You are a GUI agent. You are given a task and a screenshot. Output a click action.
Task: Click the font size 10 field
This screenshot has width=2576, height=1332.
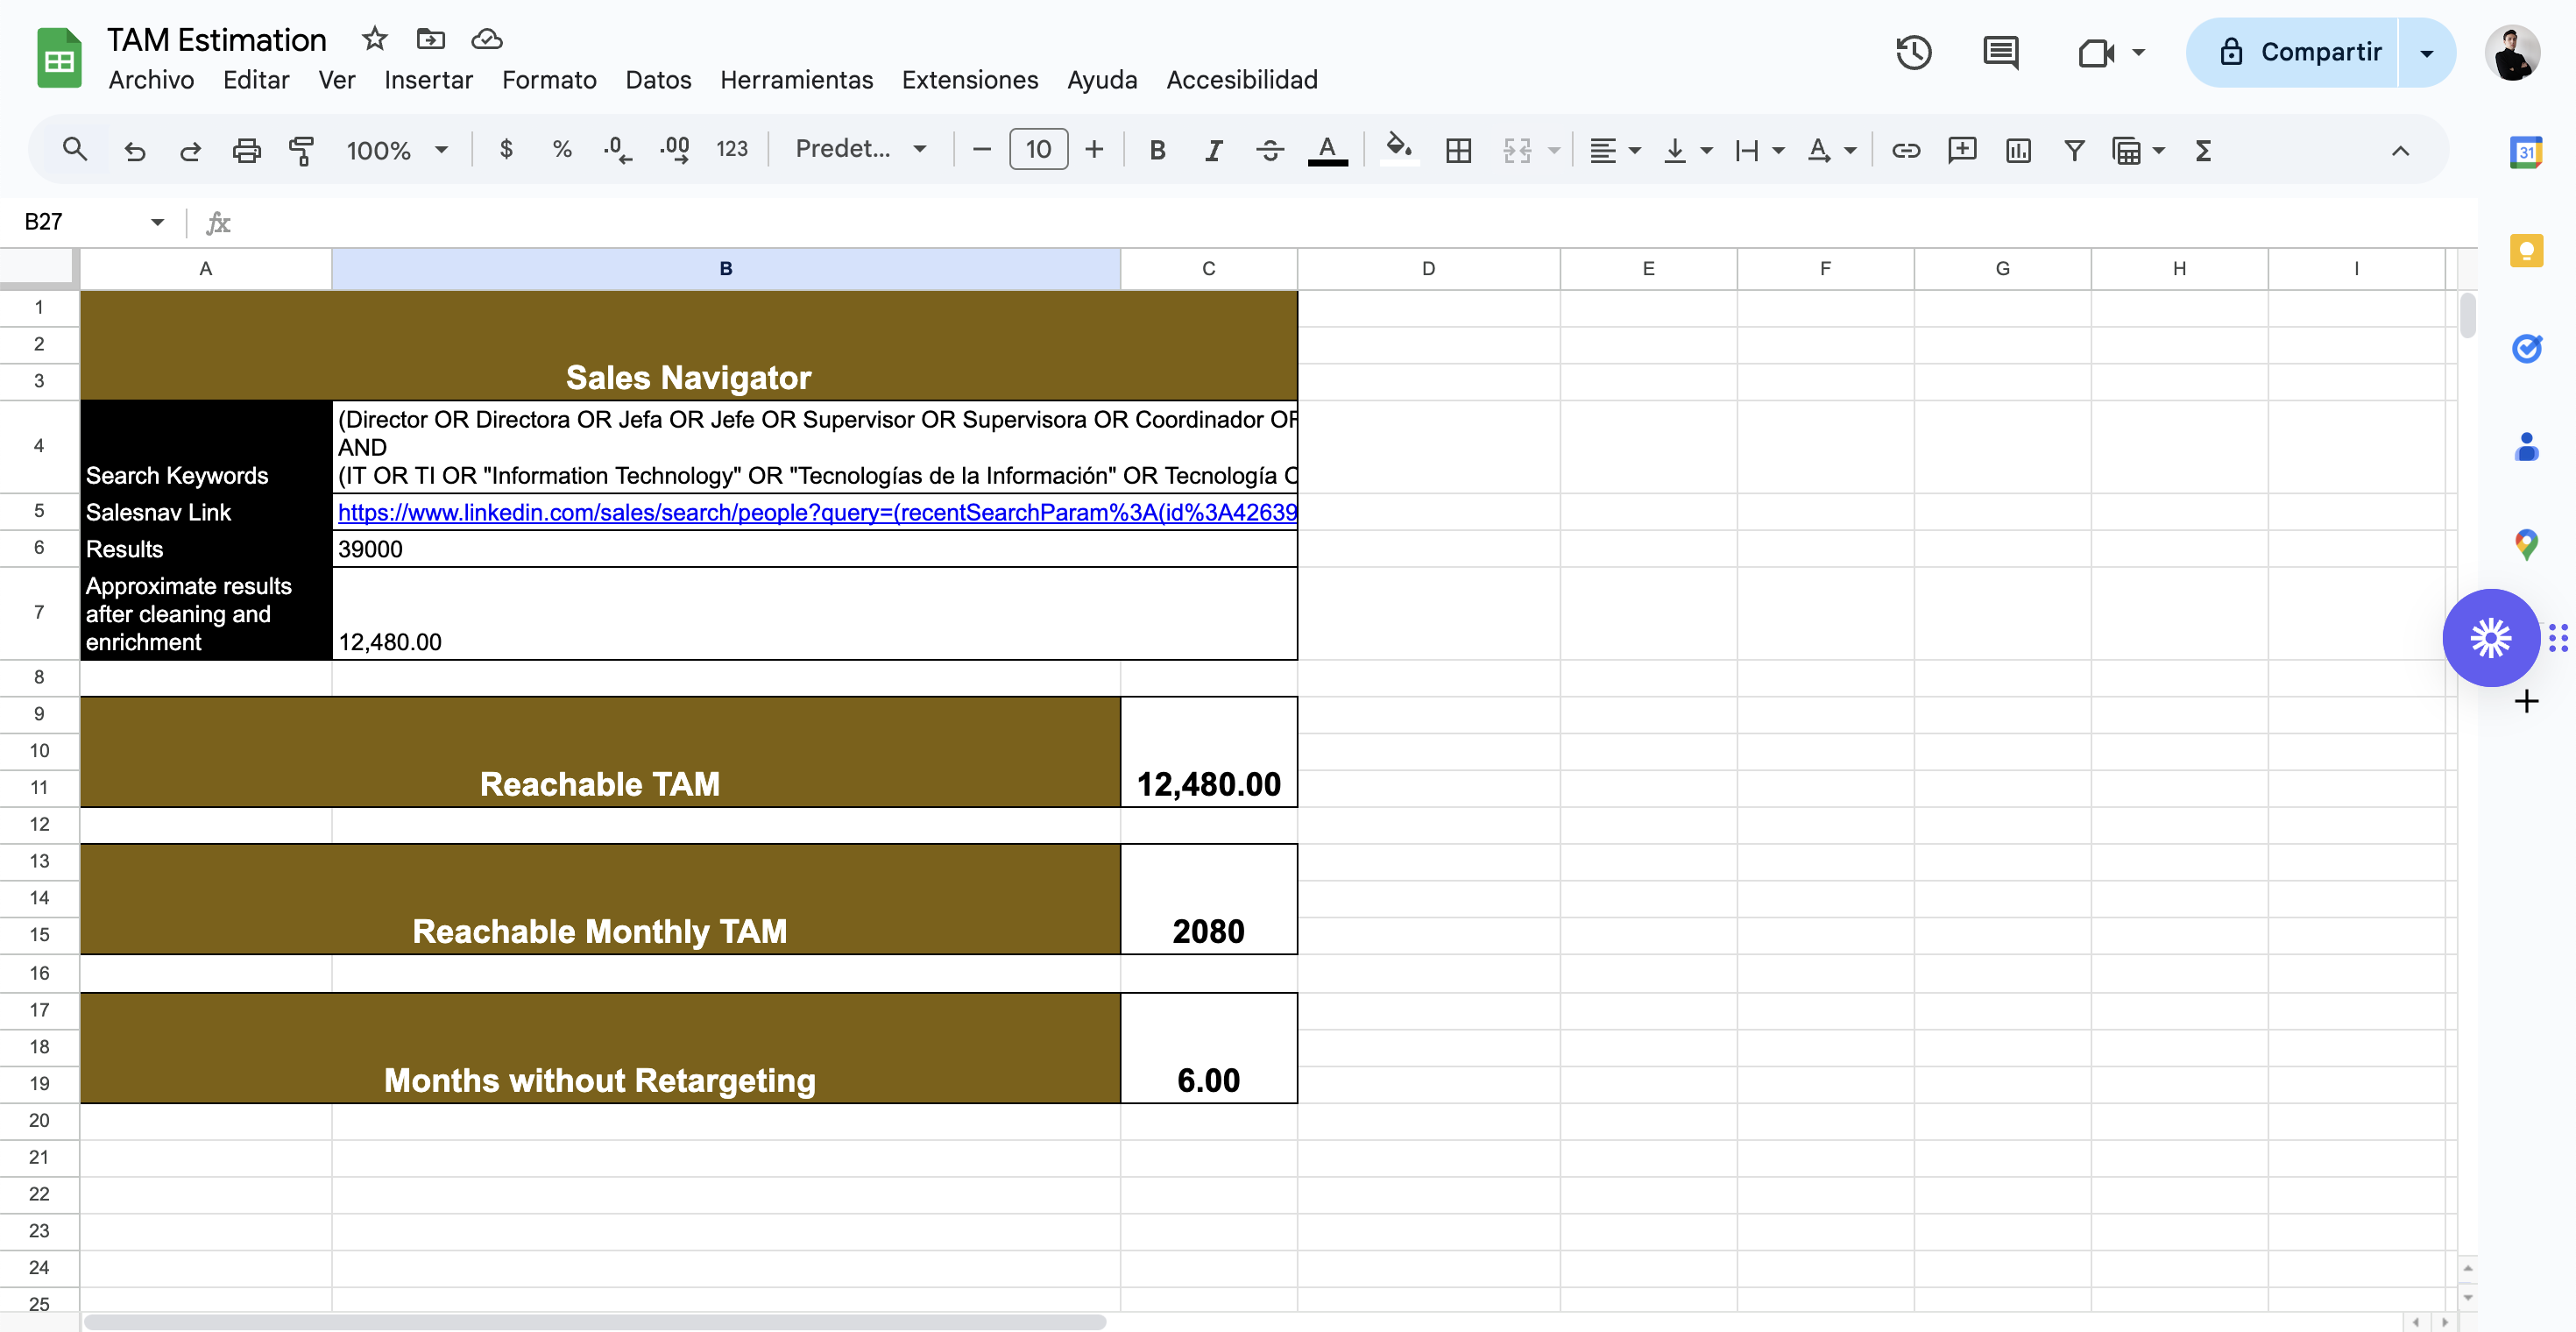pos(1038,150)
